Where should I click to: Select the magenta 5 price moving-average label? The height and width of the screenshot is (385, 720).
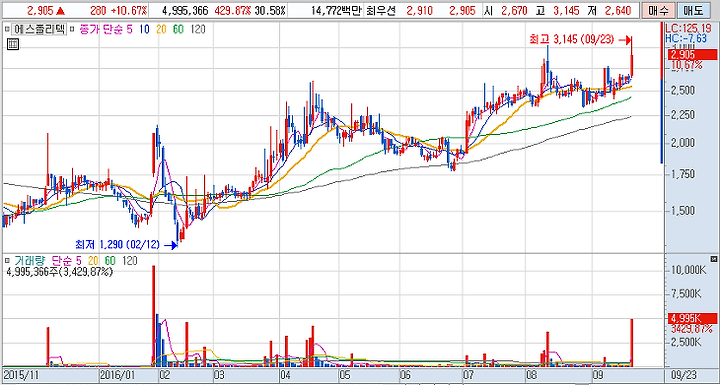tap(129, 30)
